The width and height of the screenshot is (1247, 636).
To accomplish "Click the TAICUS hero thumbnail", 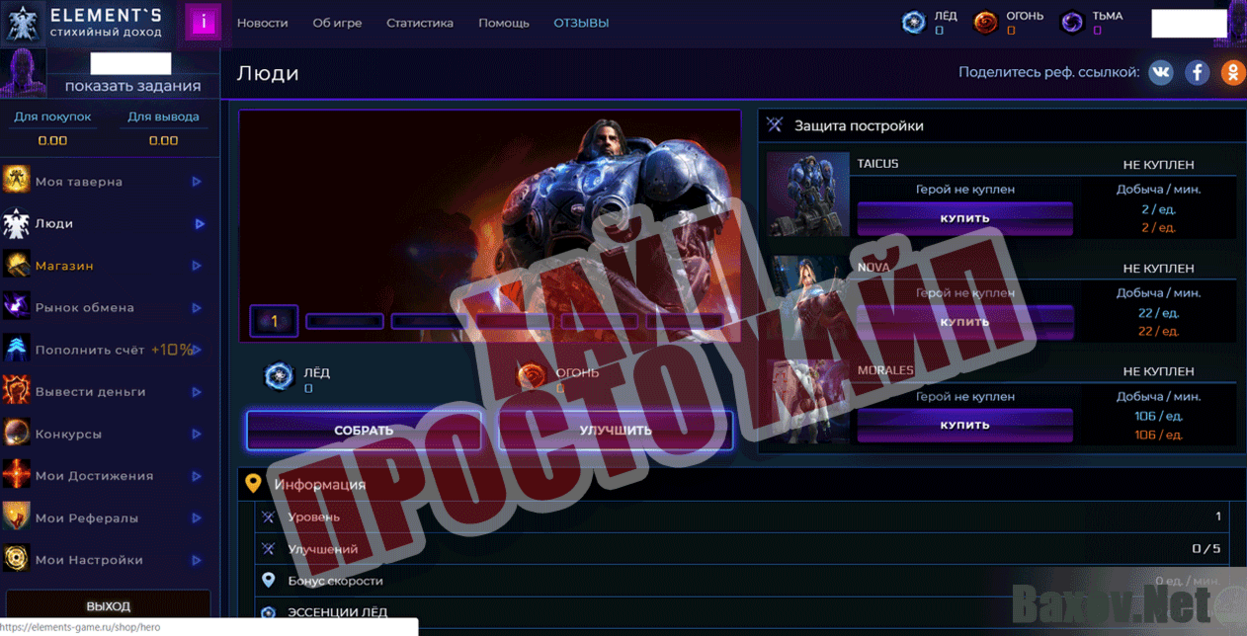I will 808,194.
